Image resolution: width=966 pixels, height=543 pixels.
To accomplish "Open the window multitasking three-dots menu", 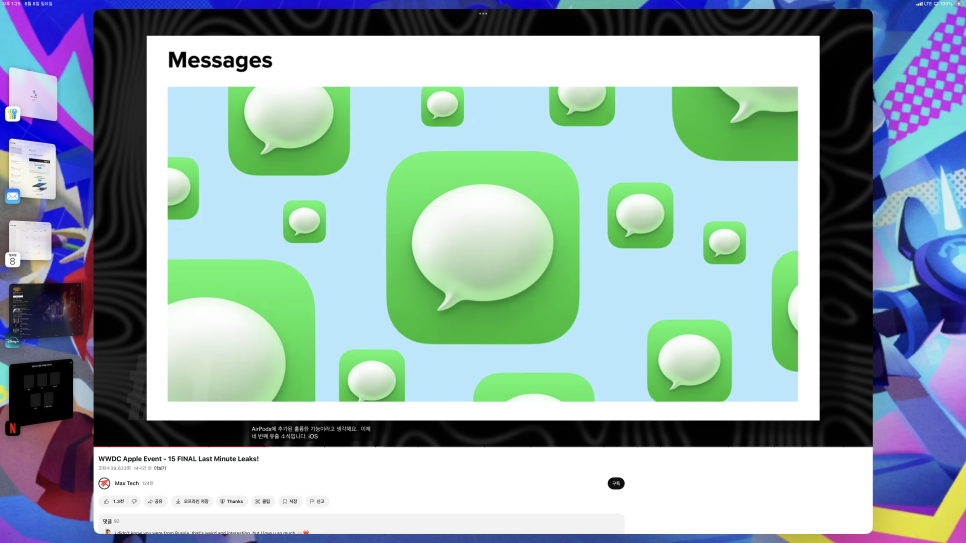I will click(x=483, y=14).
